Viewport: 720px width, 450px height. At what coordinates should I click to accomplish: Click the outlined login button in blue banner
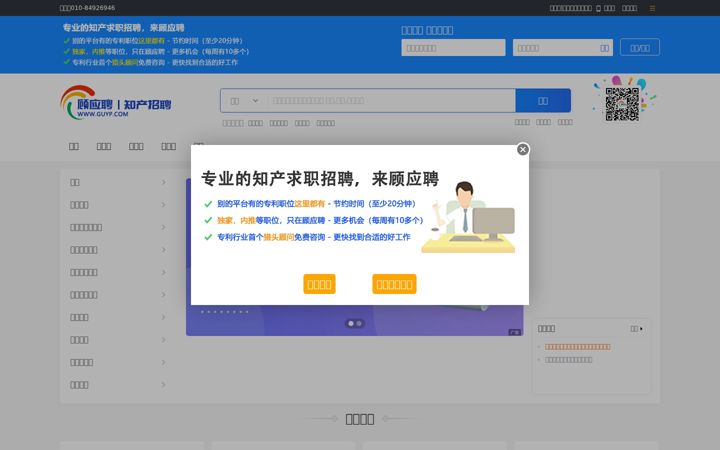[640, 47]
